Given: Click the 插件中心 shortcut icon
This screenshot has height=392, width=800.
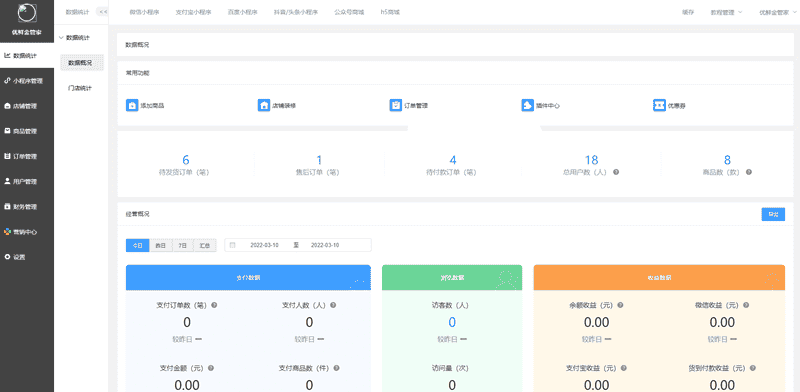Looking at the screenshot, I should point(527,106).
